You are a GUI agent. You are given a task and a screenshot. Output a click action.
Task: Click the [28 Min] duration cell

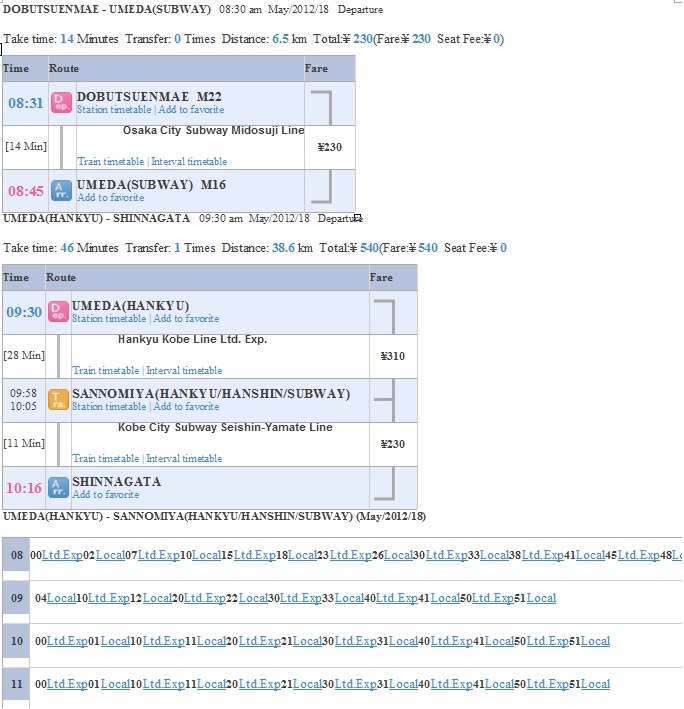24,355
